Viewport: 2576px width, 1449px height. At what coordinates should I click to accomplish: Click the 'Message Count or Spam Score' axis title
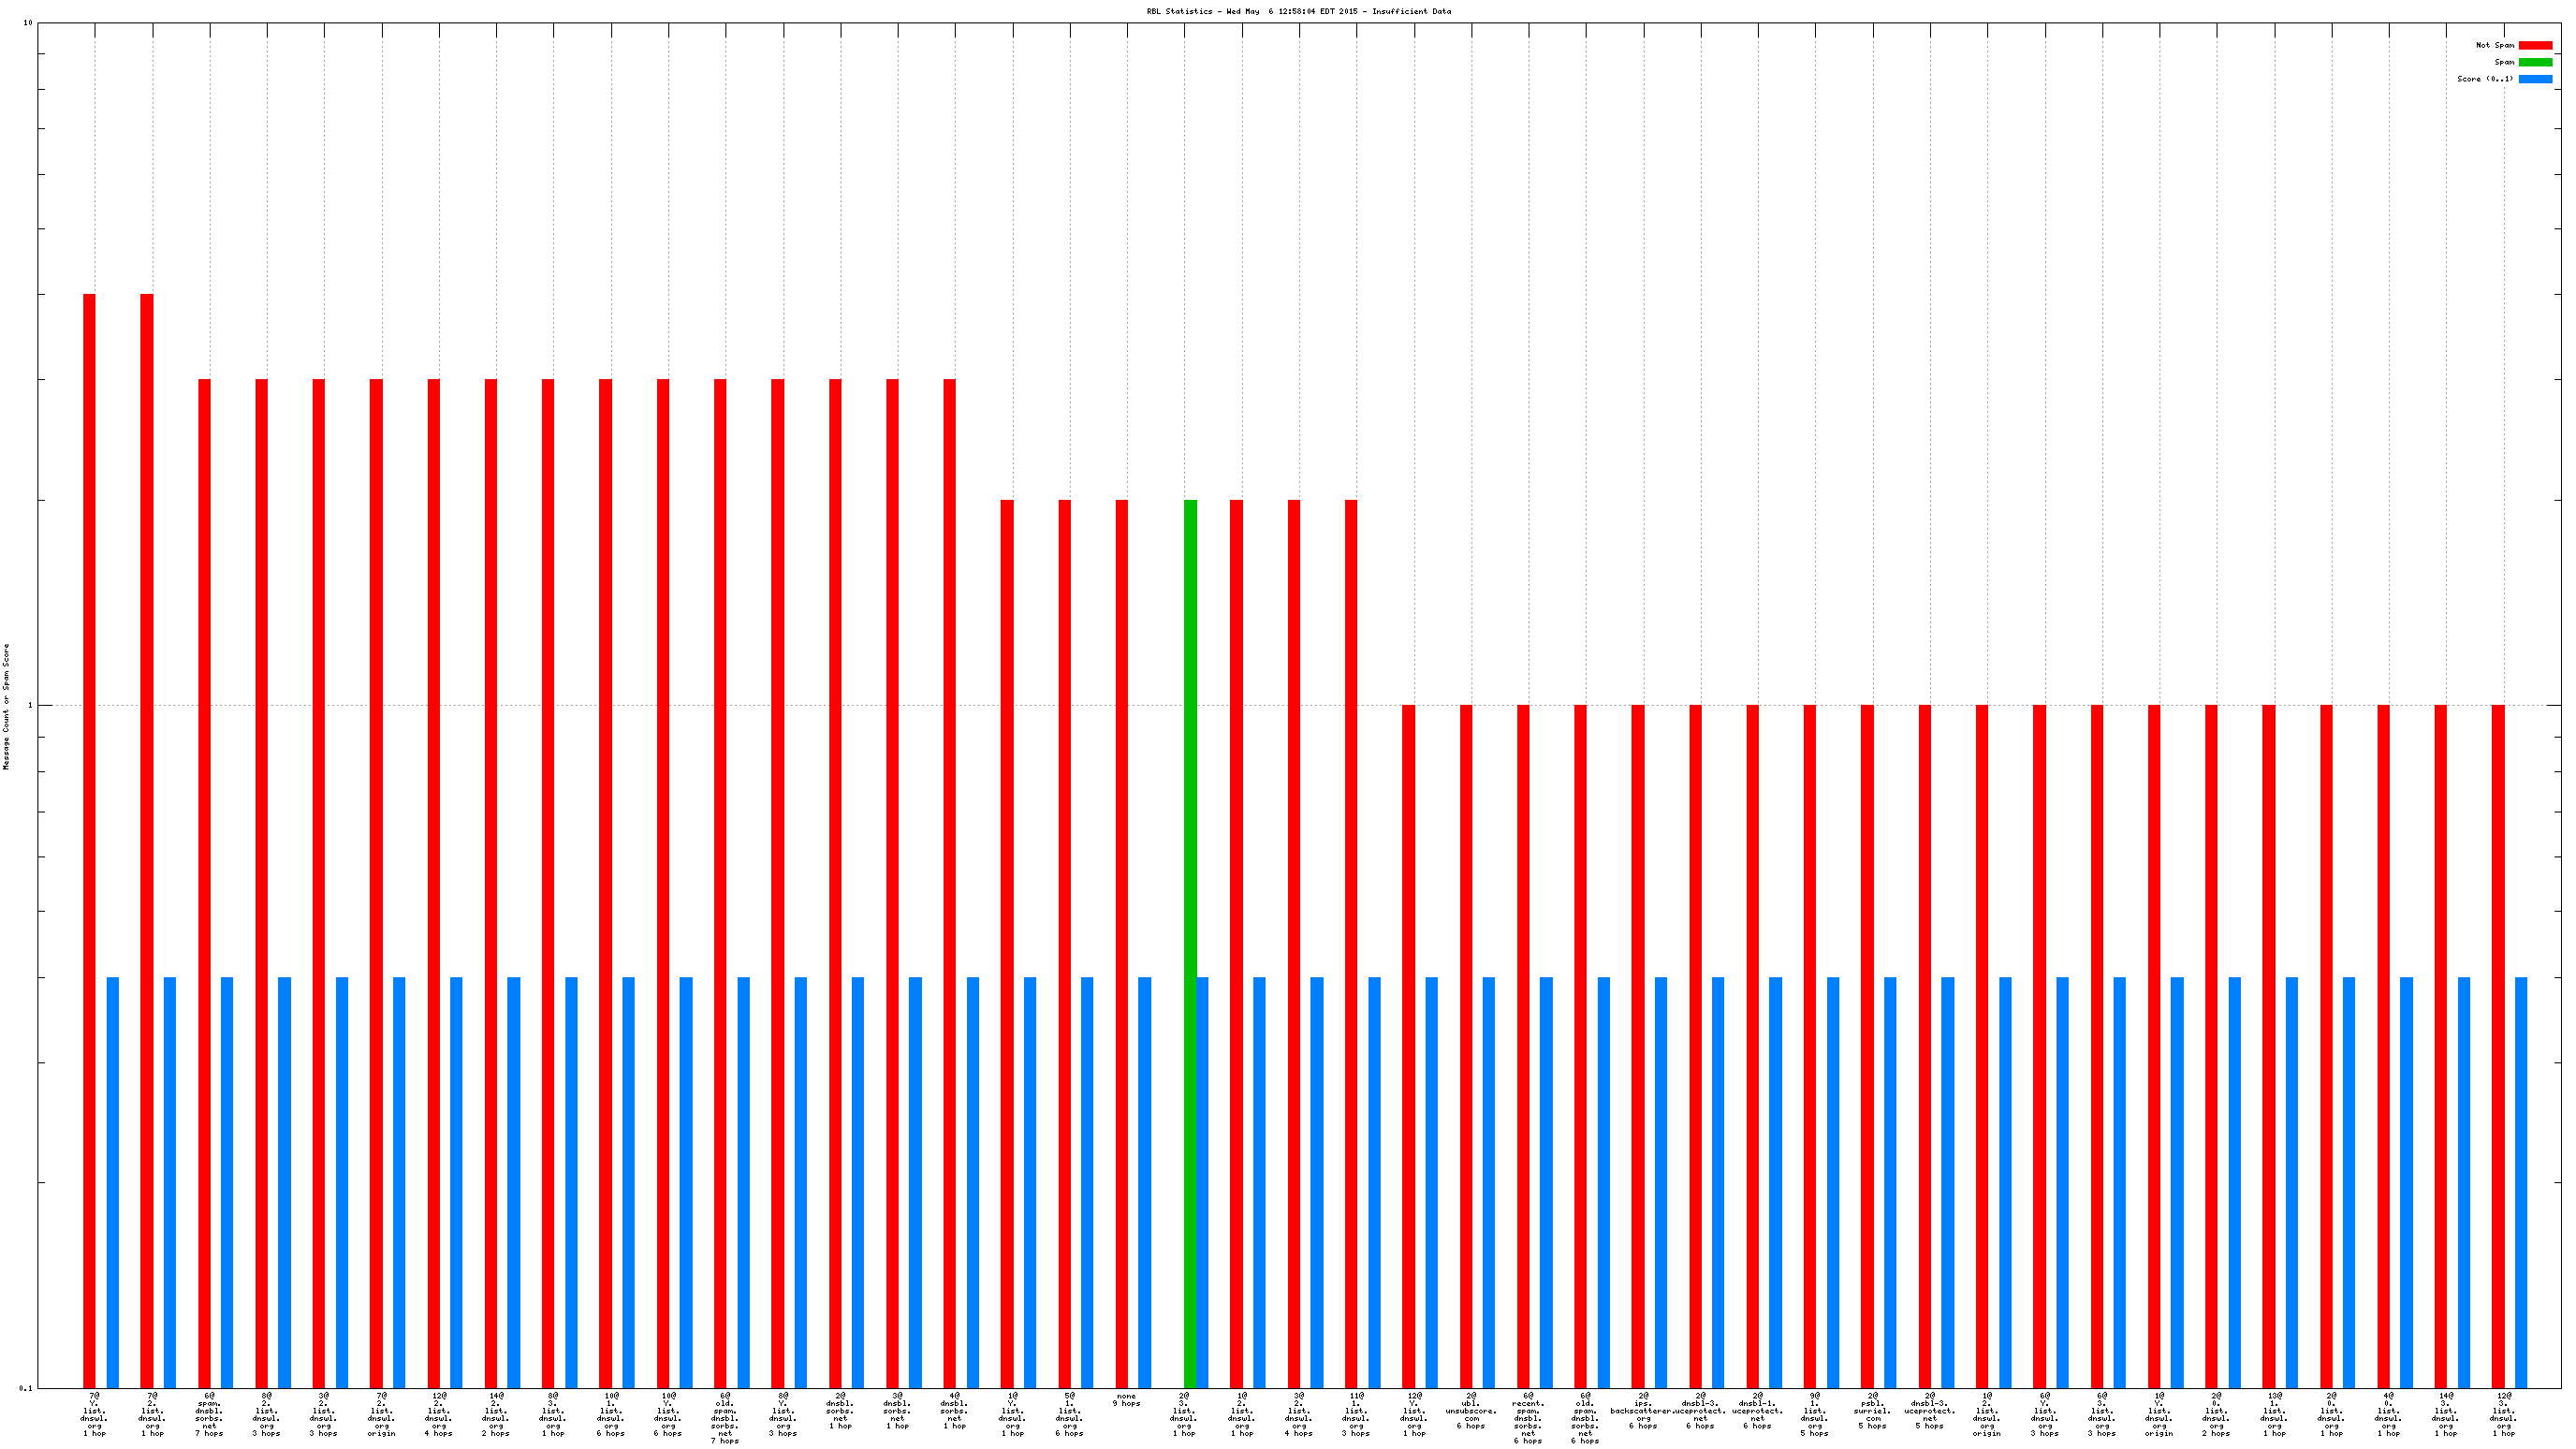pyautogui.click(x=6, y=706)
